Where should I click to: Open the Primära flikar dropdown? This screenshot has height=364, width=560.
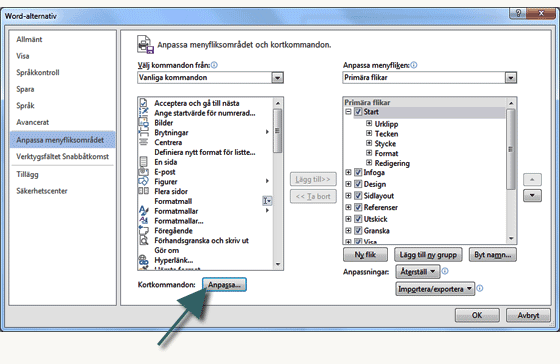511,78
